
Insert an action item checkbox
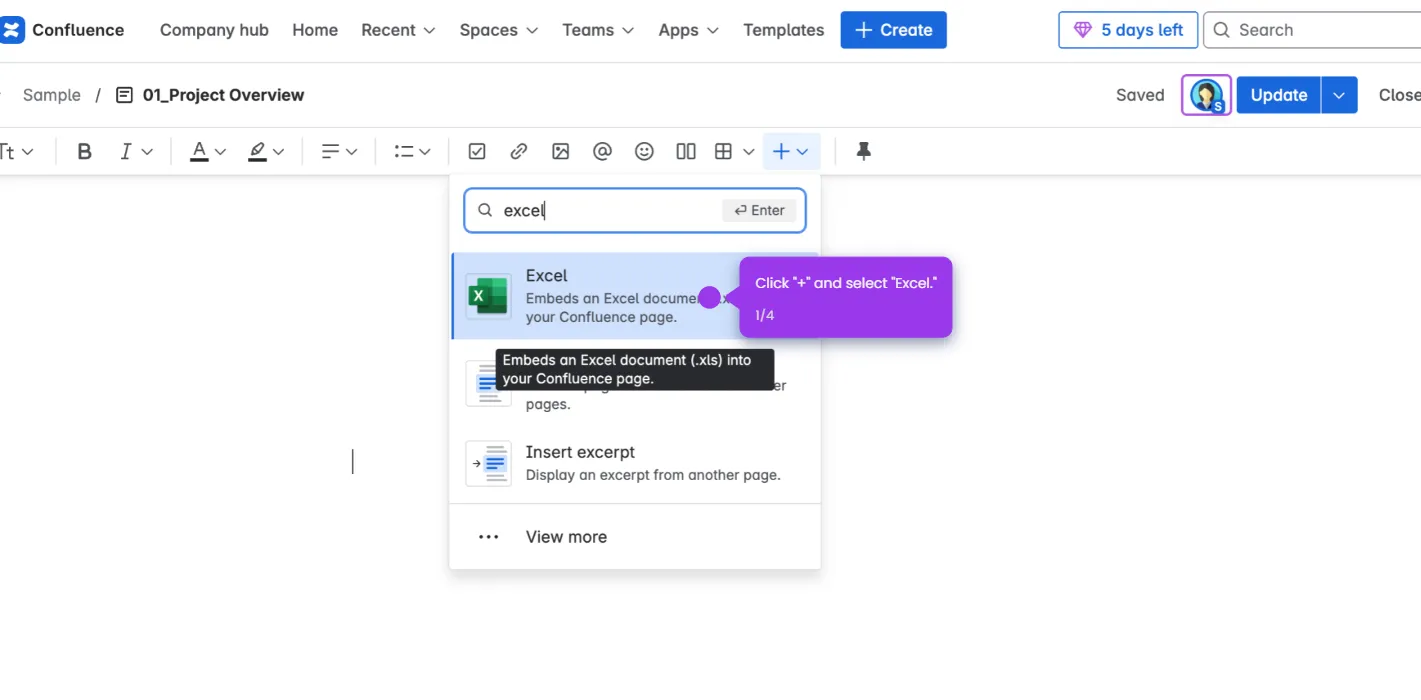[477, 151]
